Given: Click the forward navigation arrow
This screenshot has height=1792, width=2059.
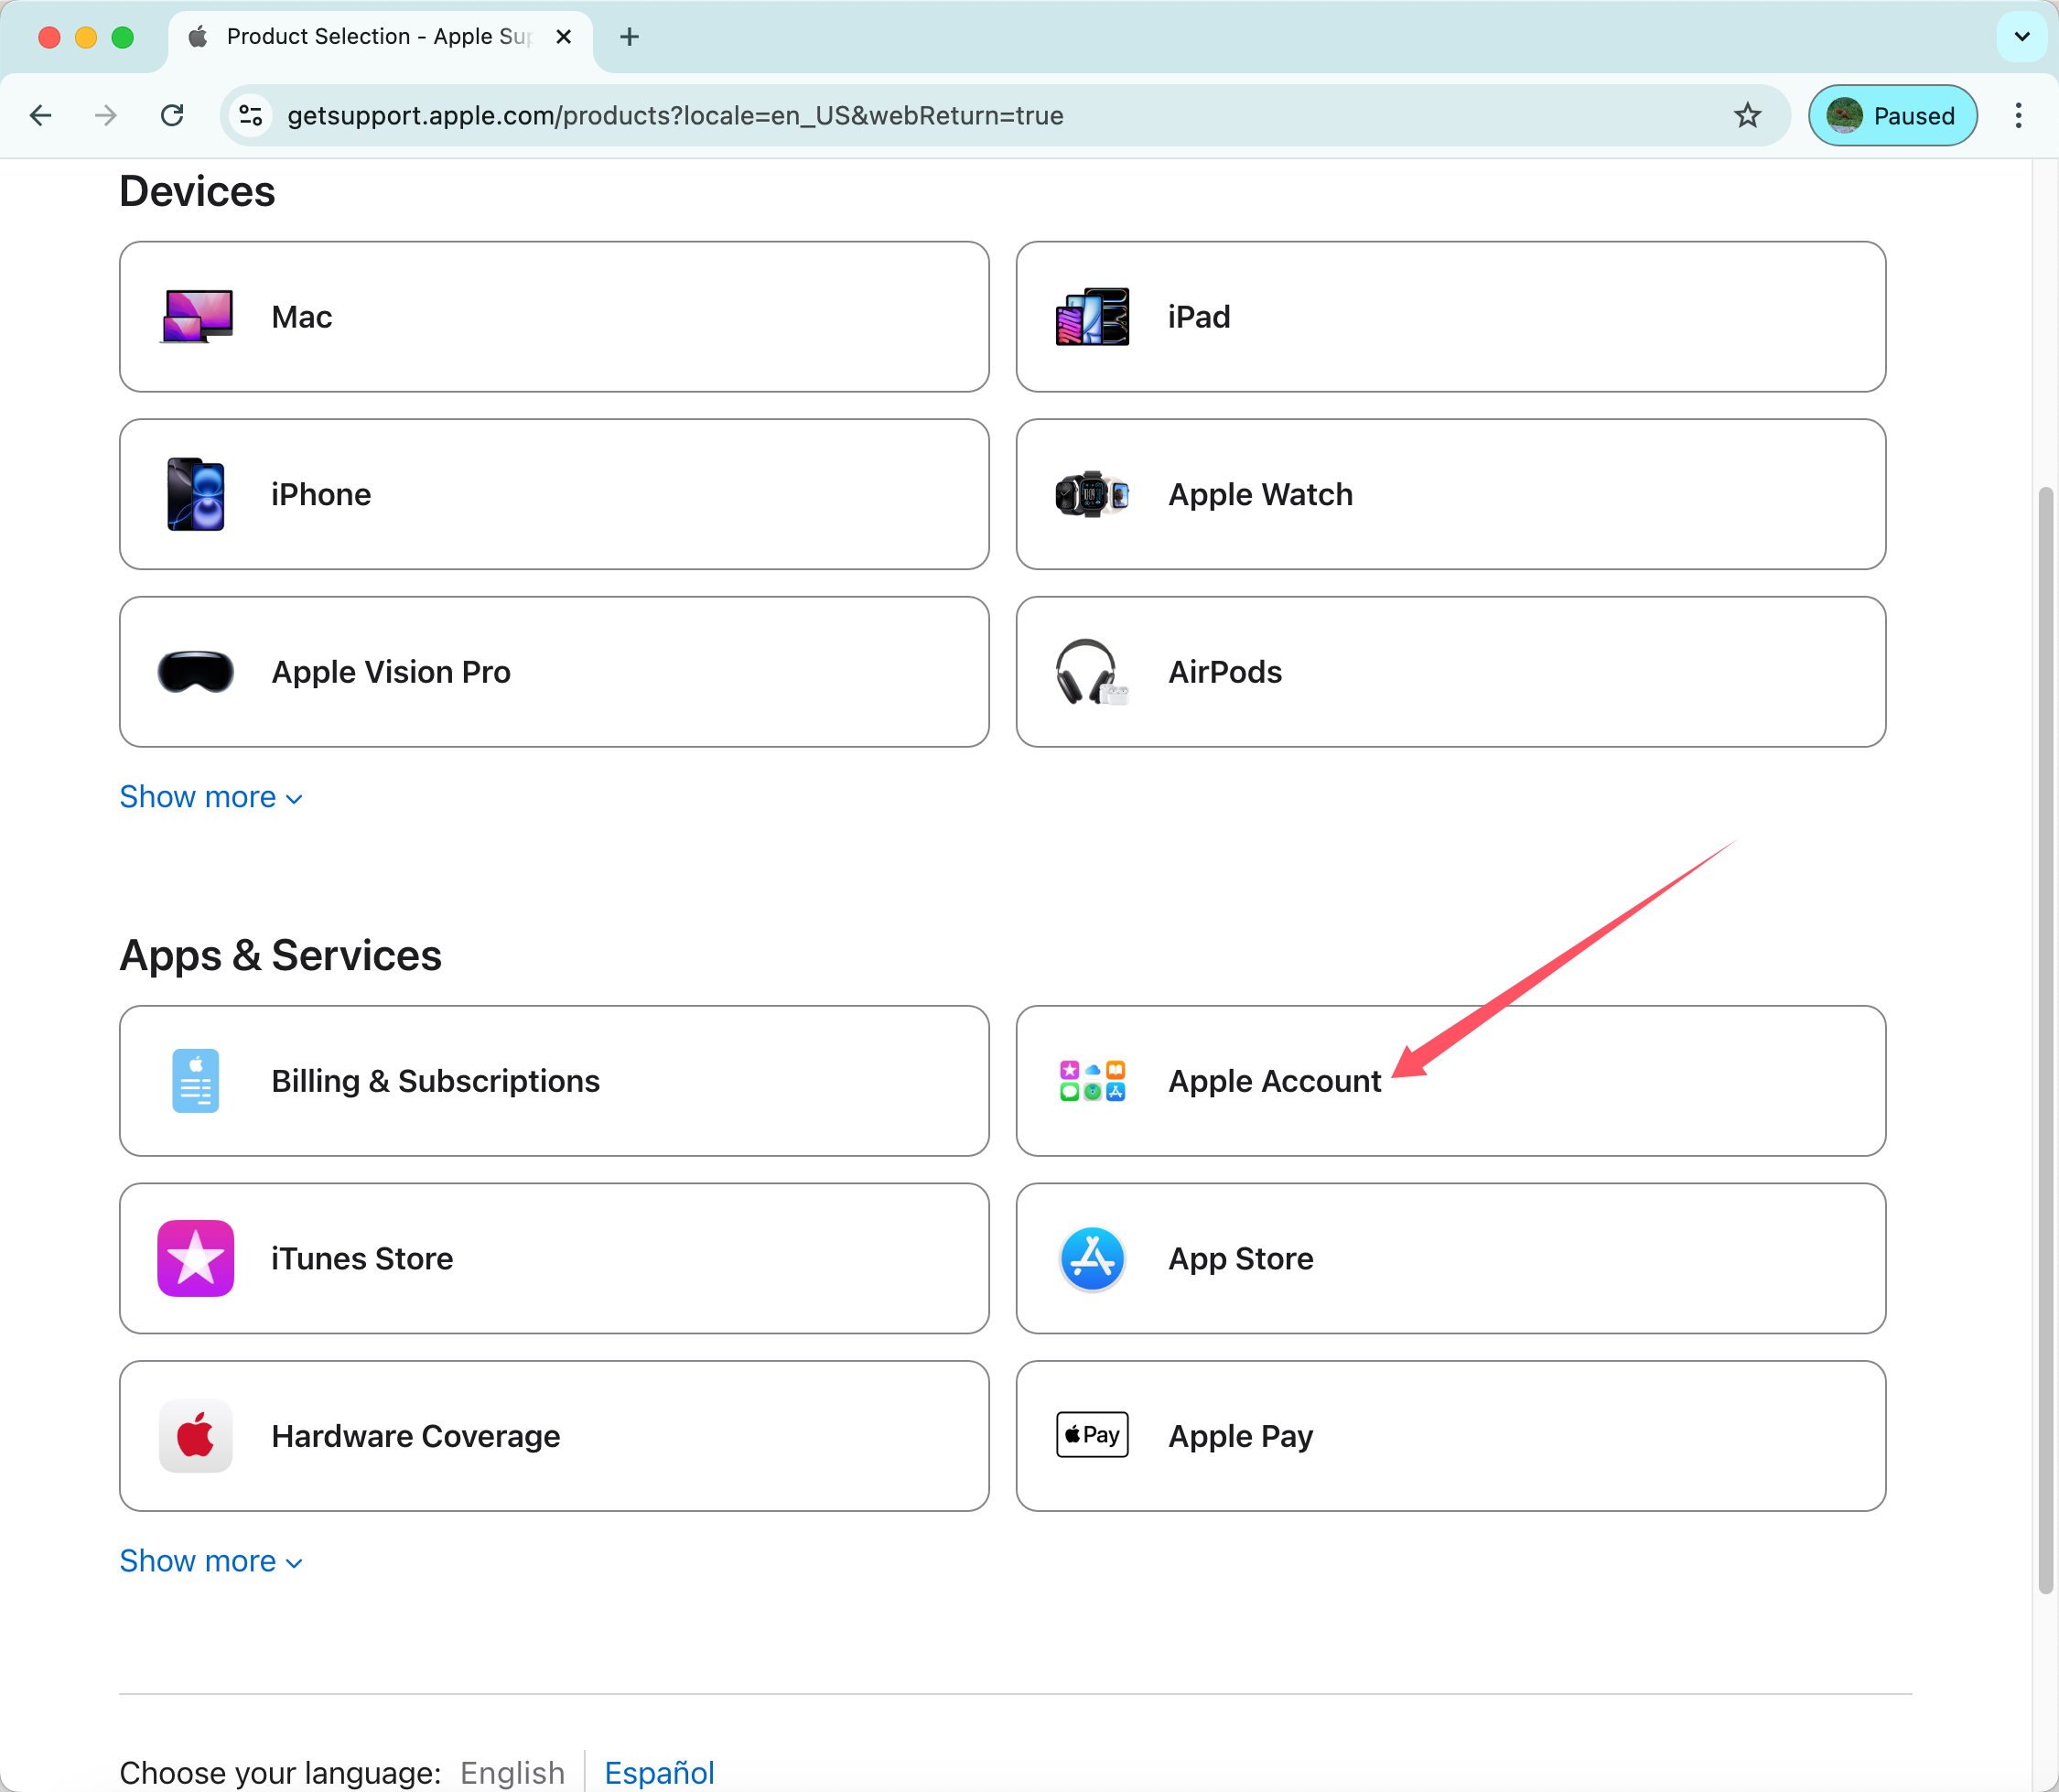Looking at the screenshot, I should pyautogui.click(x=106, y=116).
